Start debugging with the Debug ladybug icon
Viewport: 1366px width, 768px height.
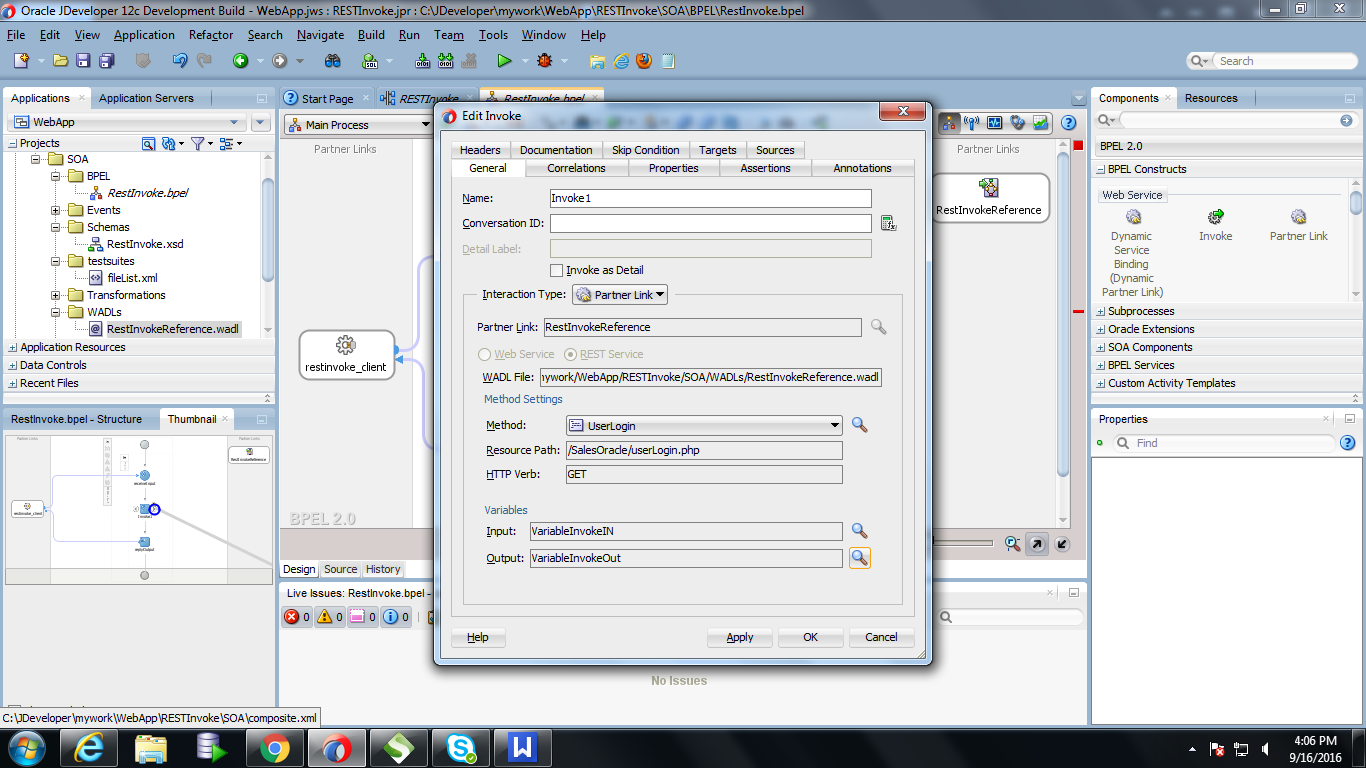(x=544, y=60)
